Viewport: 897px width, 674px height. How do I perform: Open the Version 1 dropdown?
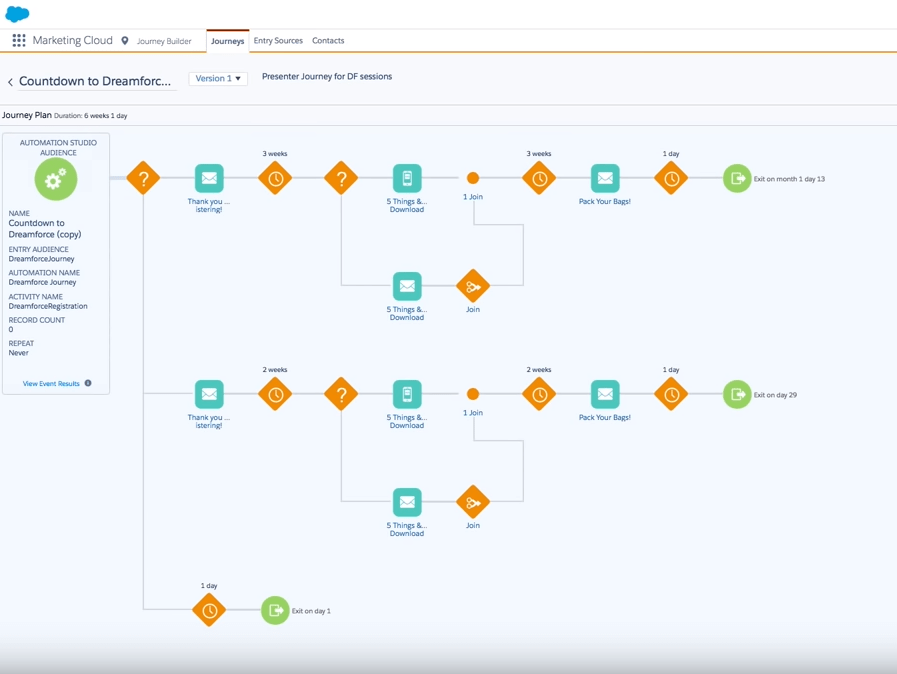(x=218, y=78)
